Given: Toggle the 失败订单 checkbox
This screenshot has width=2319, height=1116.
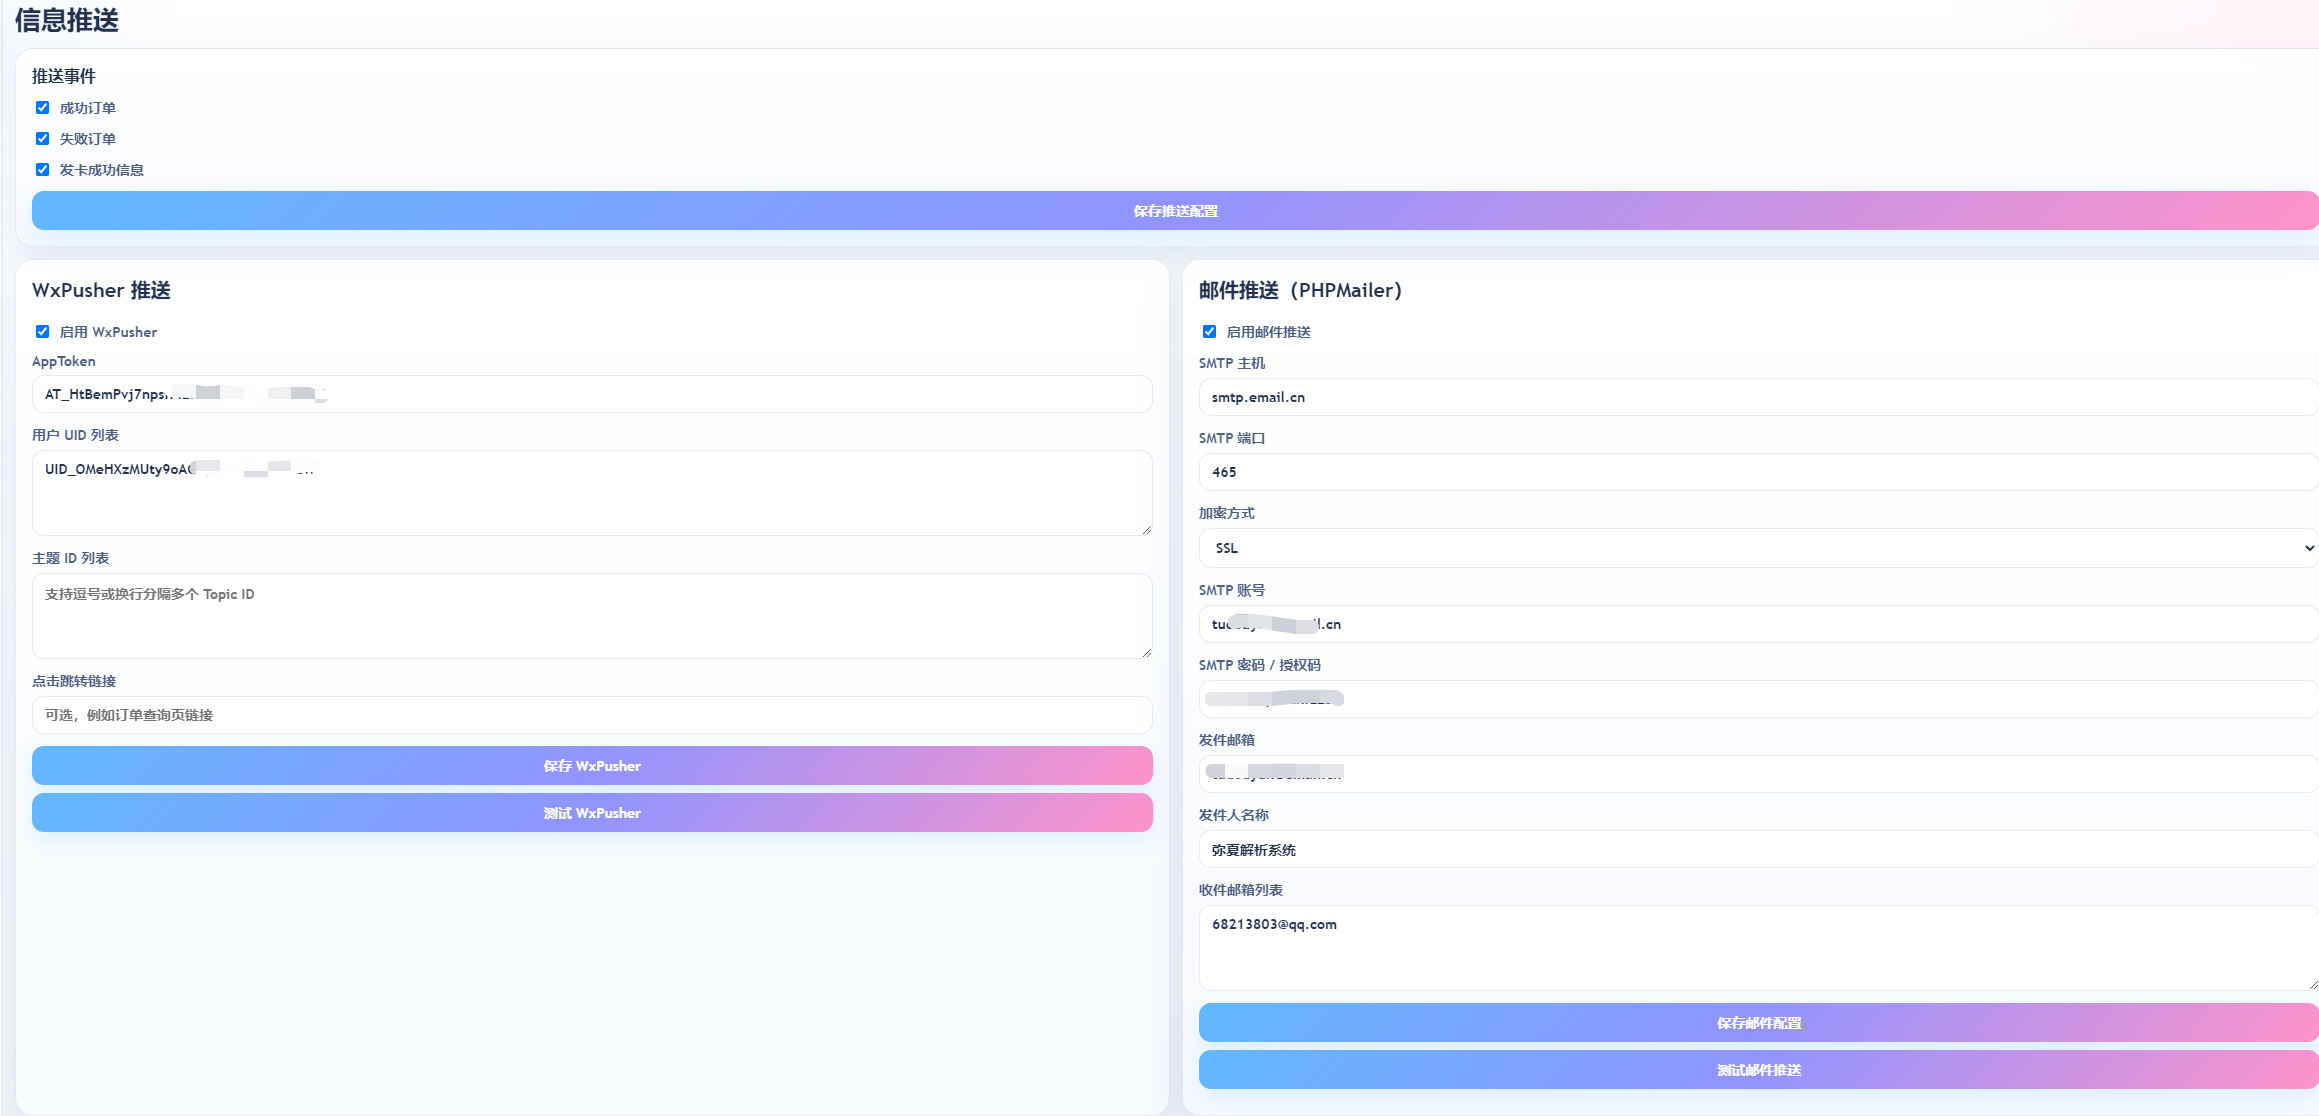Looking at the screenshot, I should coord(42,139).
